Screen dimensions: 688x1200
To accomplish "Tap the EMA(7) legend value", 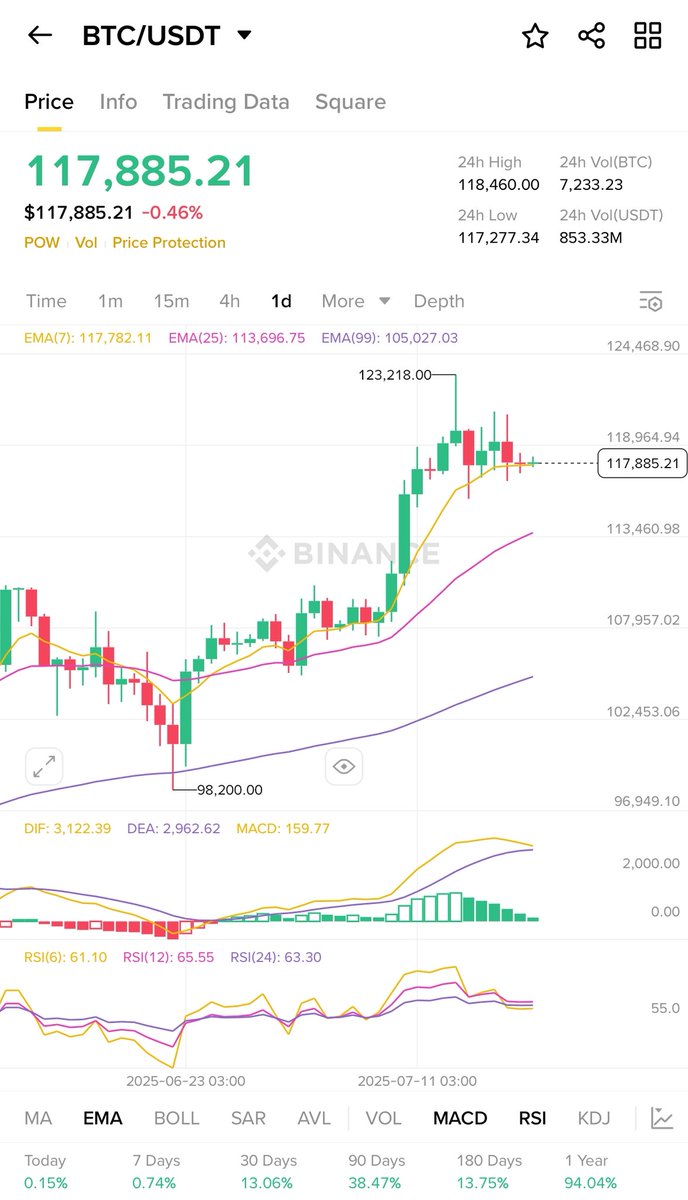I will pos(88,338).
